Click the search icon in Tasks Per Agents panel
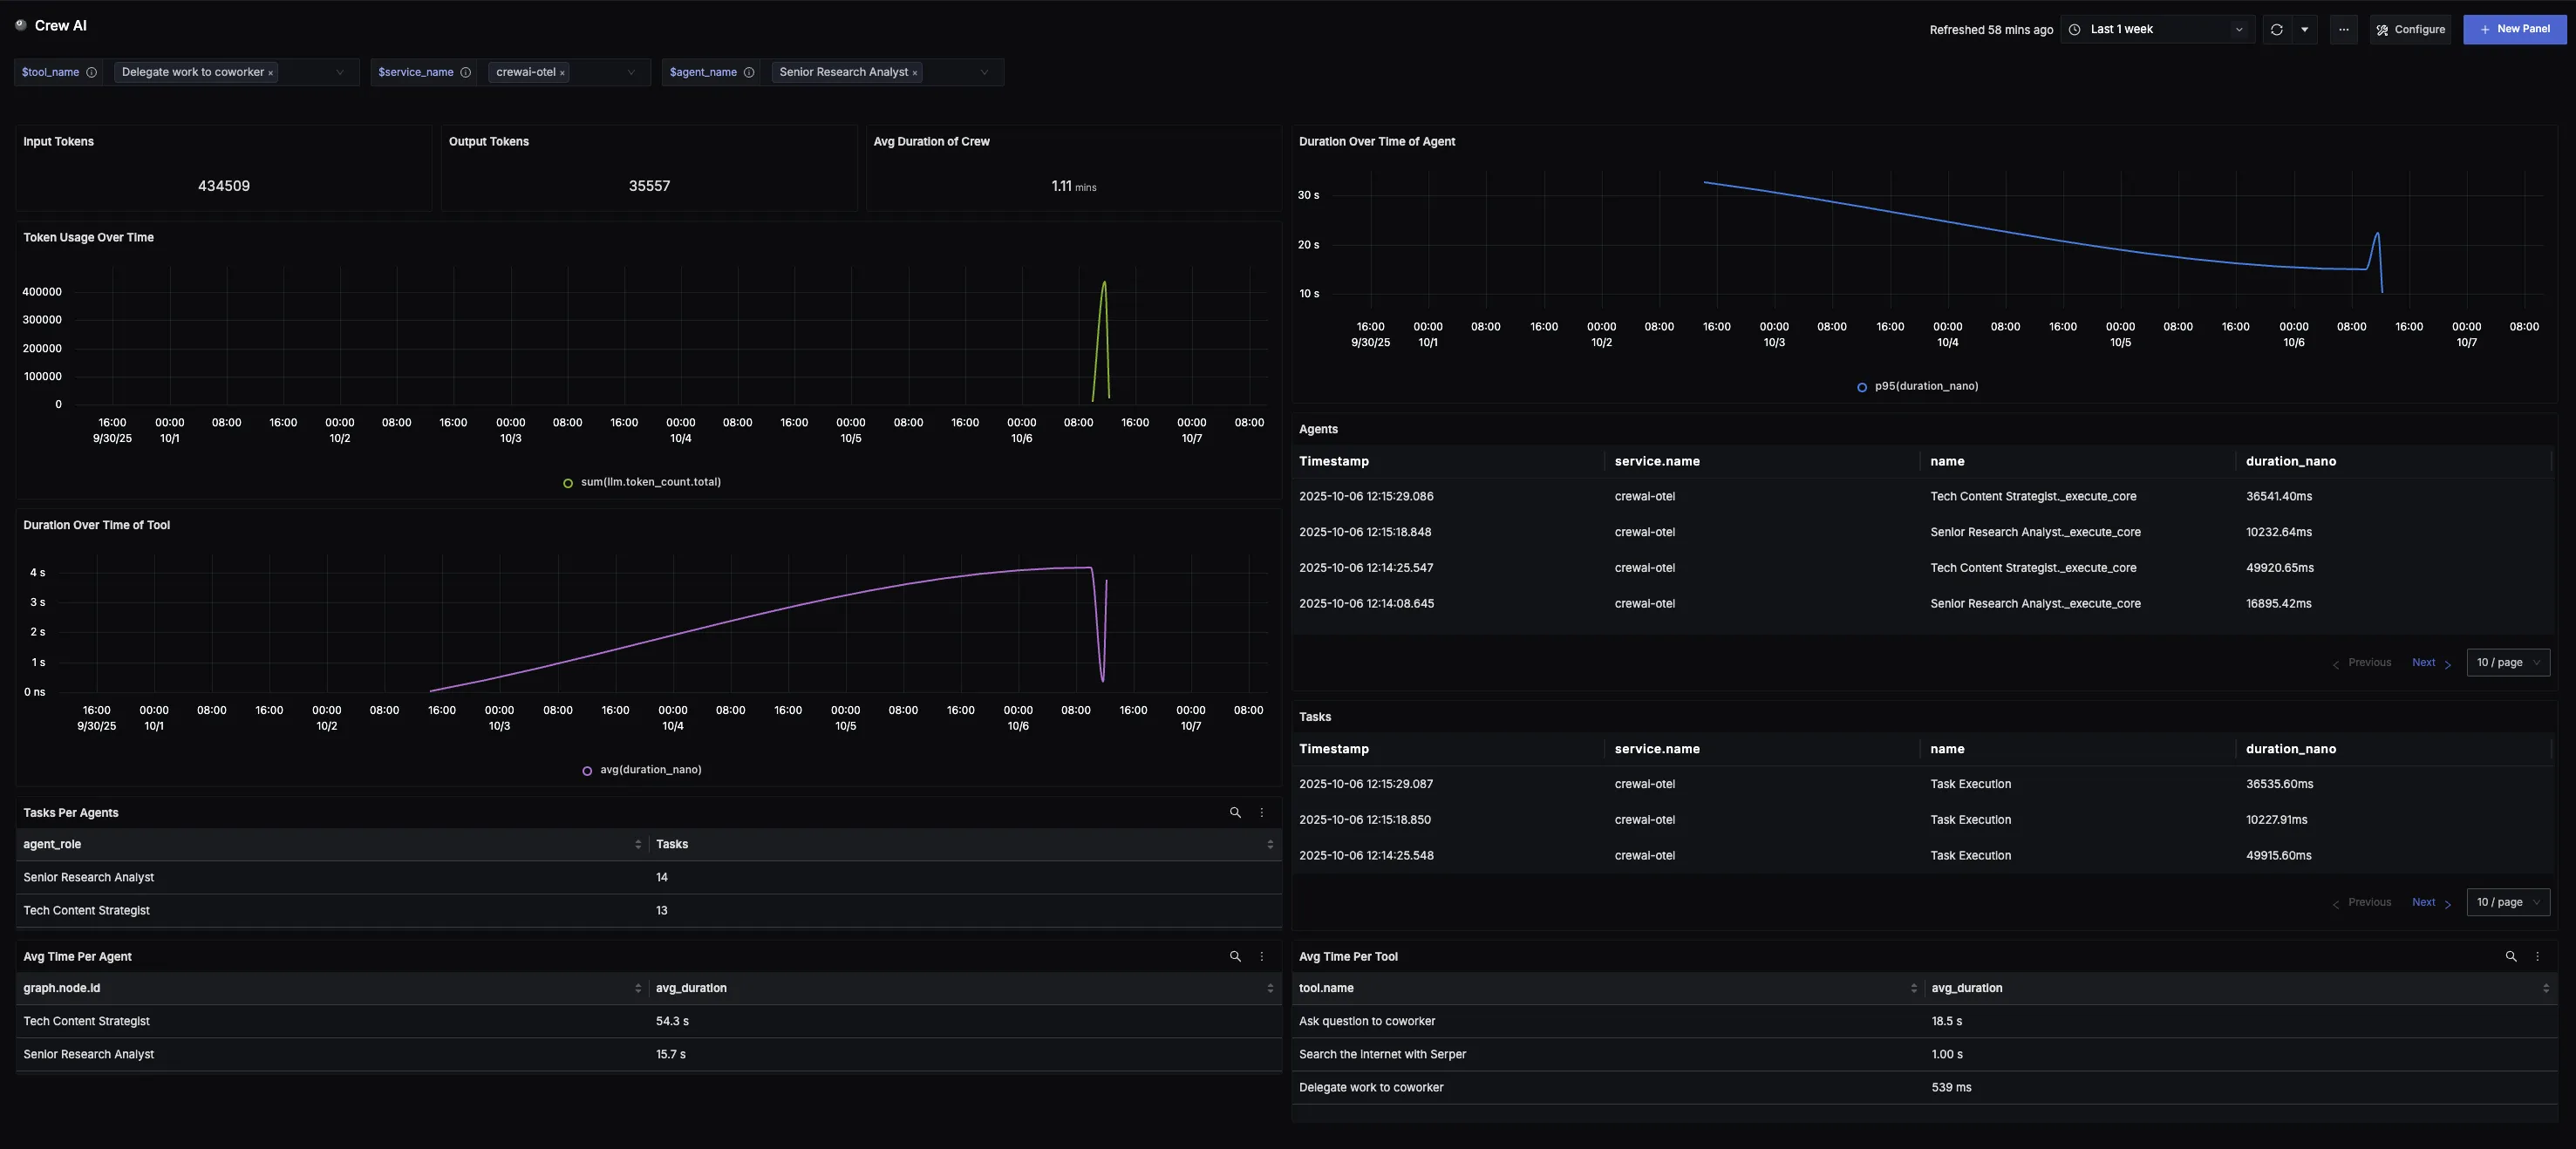2576x1149 pixels. click(x=1235, y=812)
